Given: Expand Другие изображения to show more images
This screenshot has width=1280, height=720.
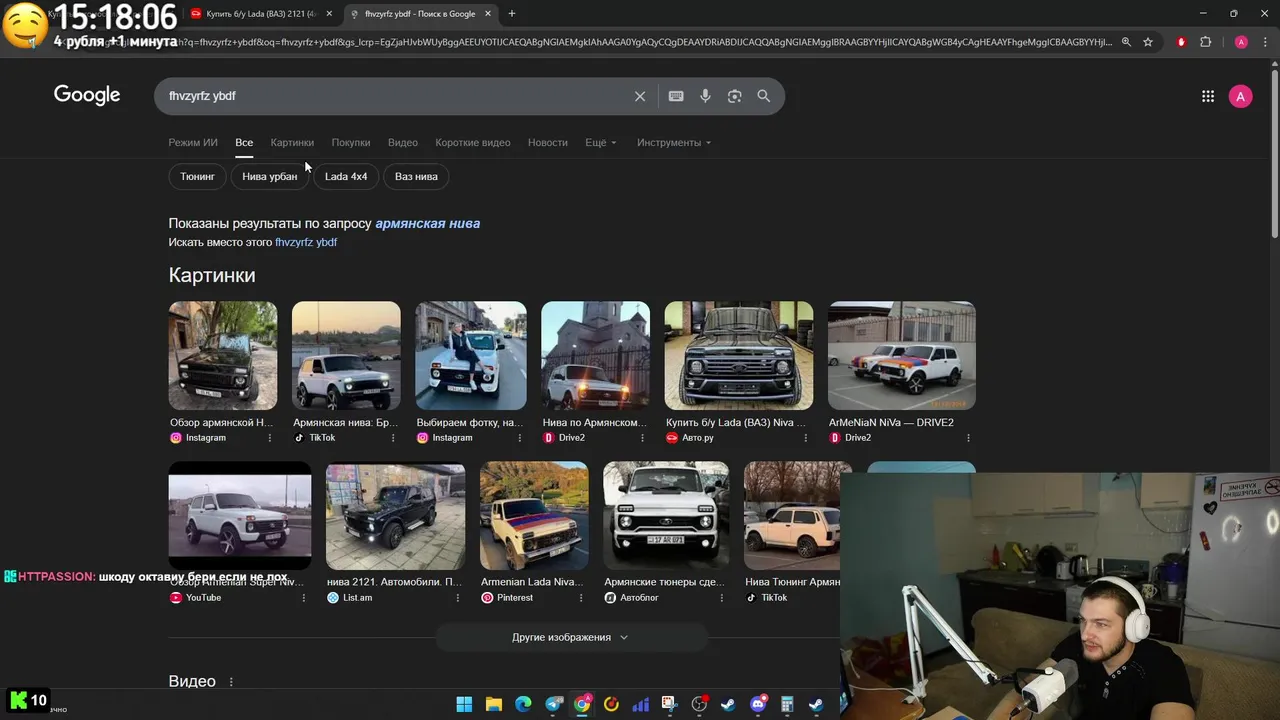Looking at the screenshot, I should (x=571, y=637).
